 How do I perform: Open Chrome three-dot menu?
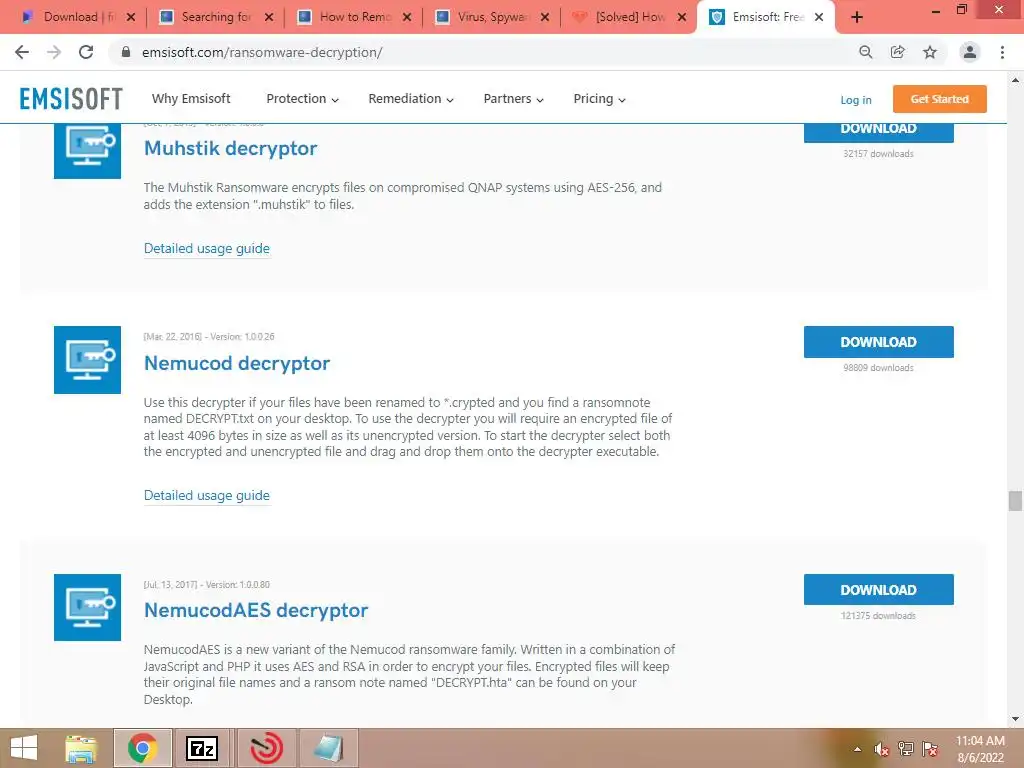1002,52
